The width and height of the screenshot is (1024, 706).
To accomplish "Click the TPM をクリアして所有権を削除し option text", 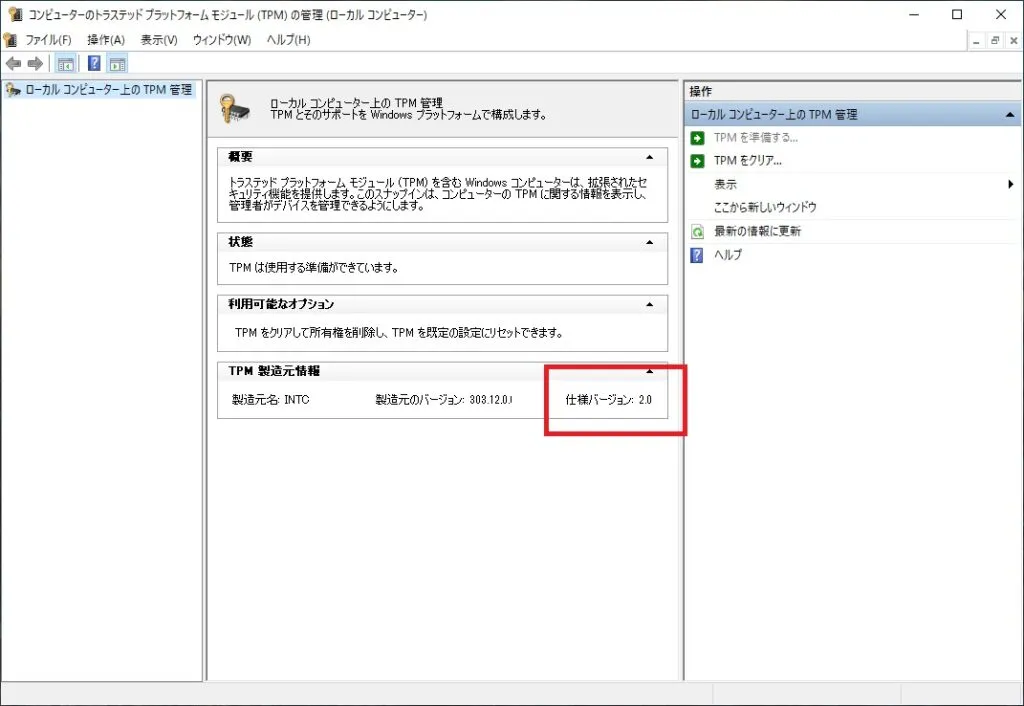I will click(398, 333).
